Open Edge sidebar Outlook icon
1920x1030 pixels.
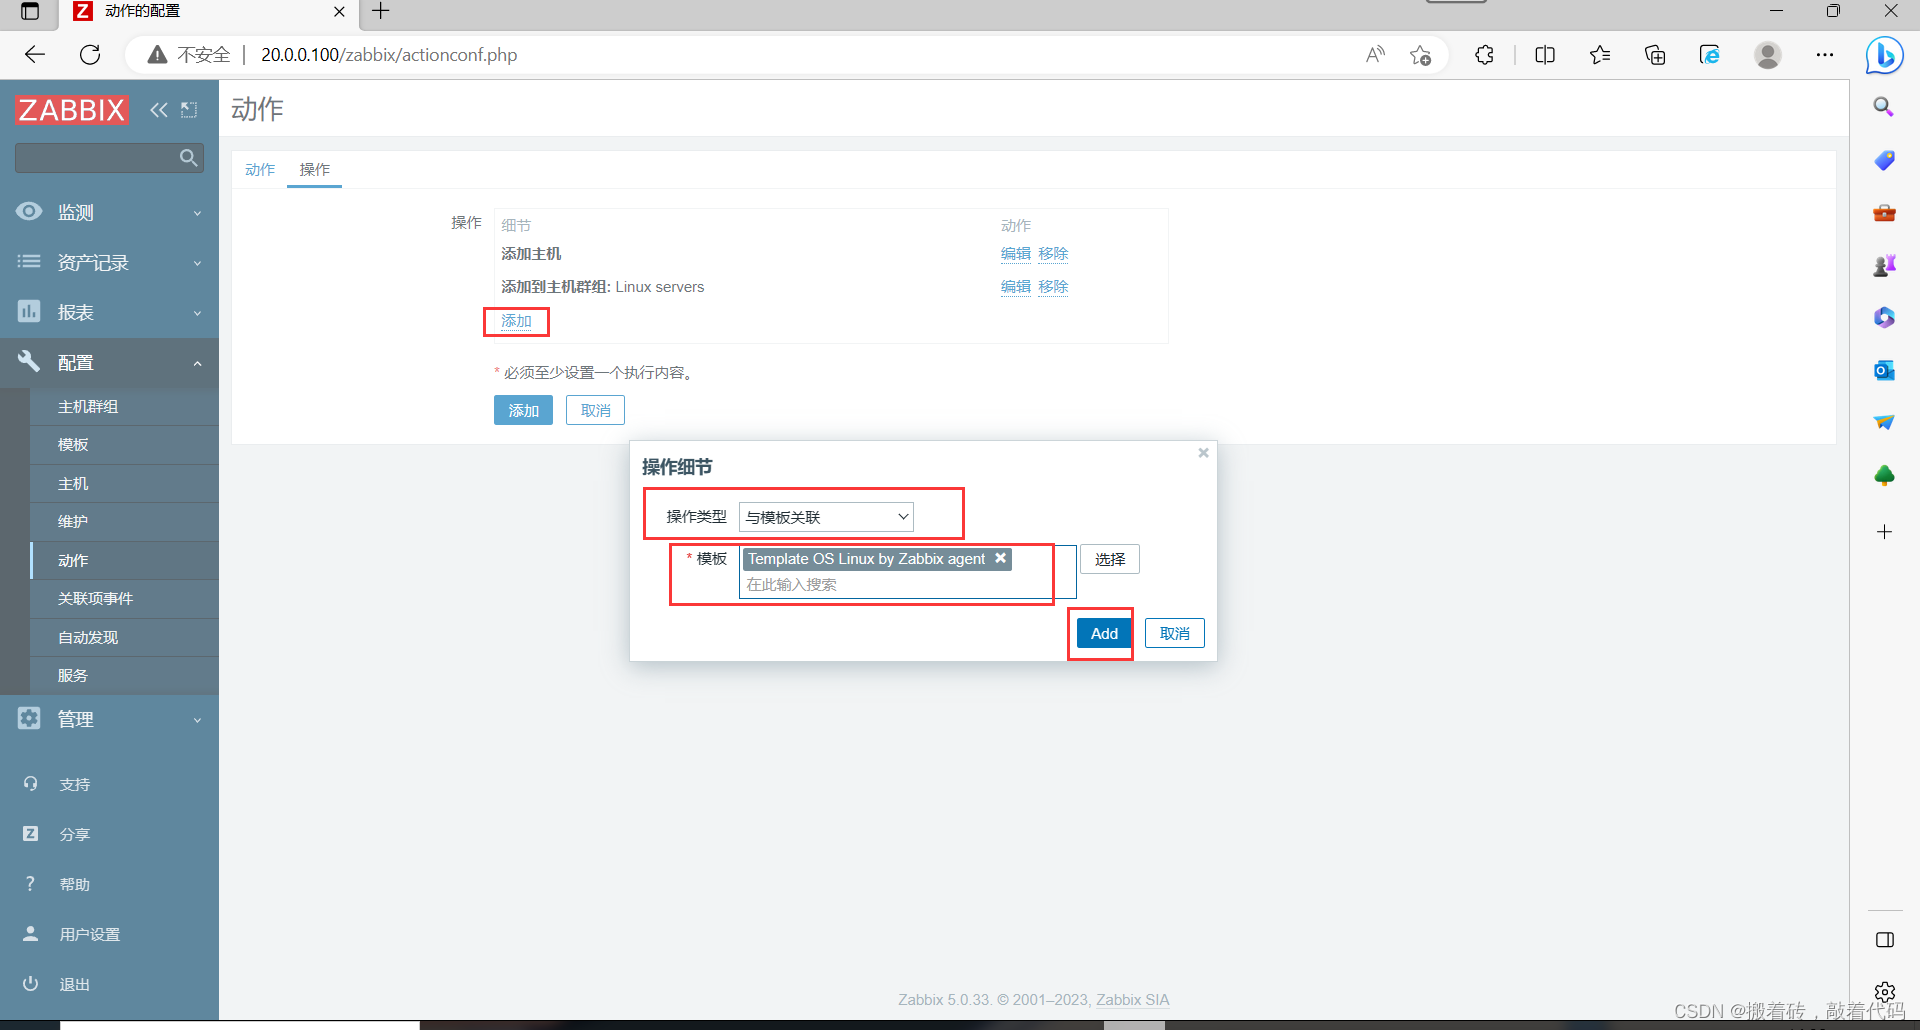tap(1884, 370)
